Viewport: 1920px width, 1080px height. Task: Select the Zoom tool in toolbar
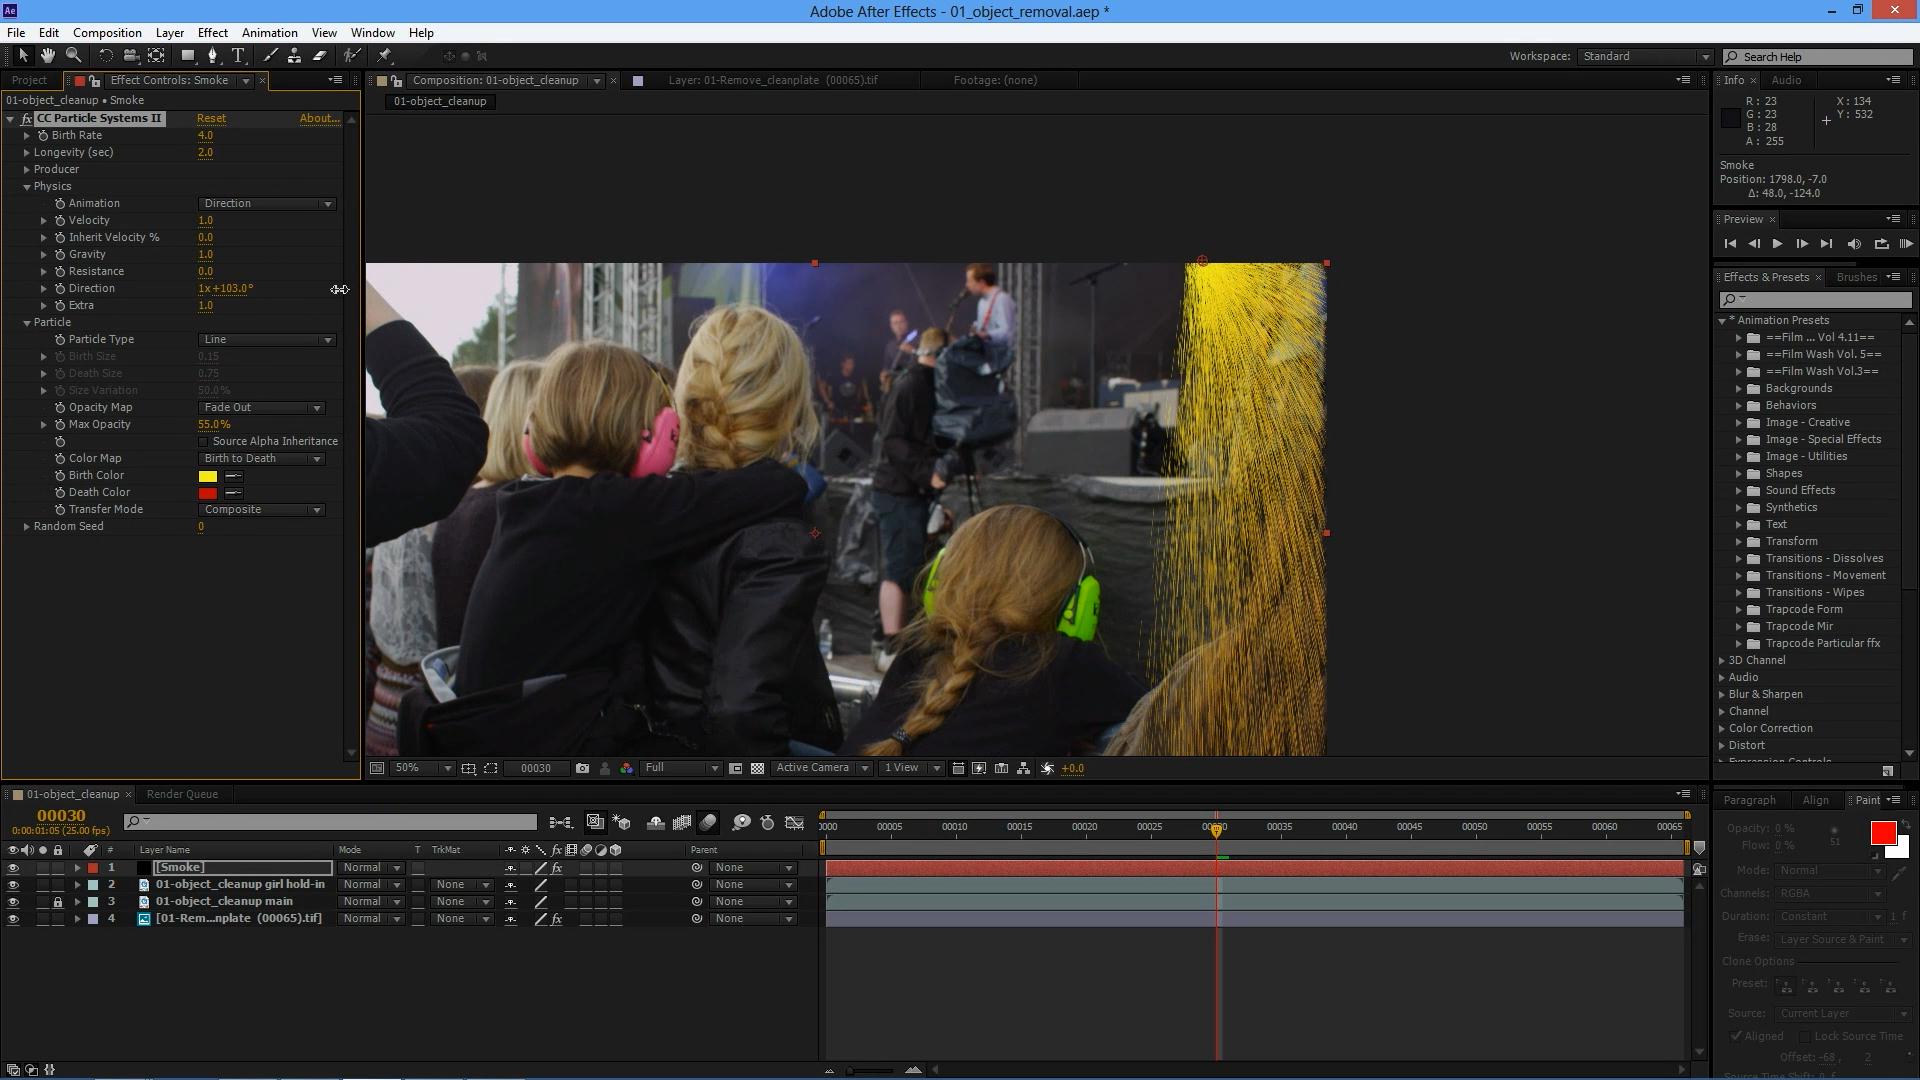pos(73,55)
